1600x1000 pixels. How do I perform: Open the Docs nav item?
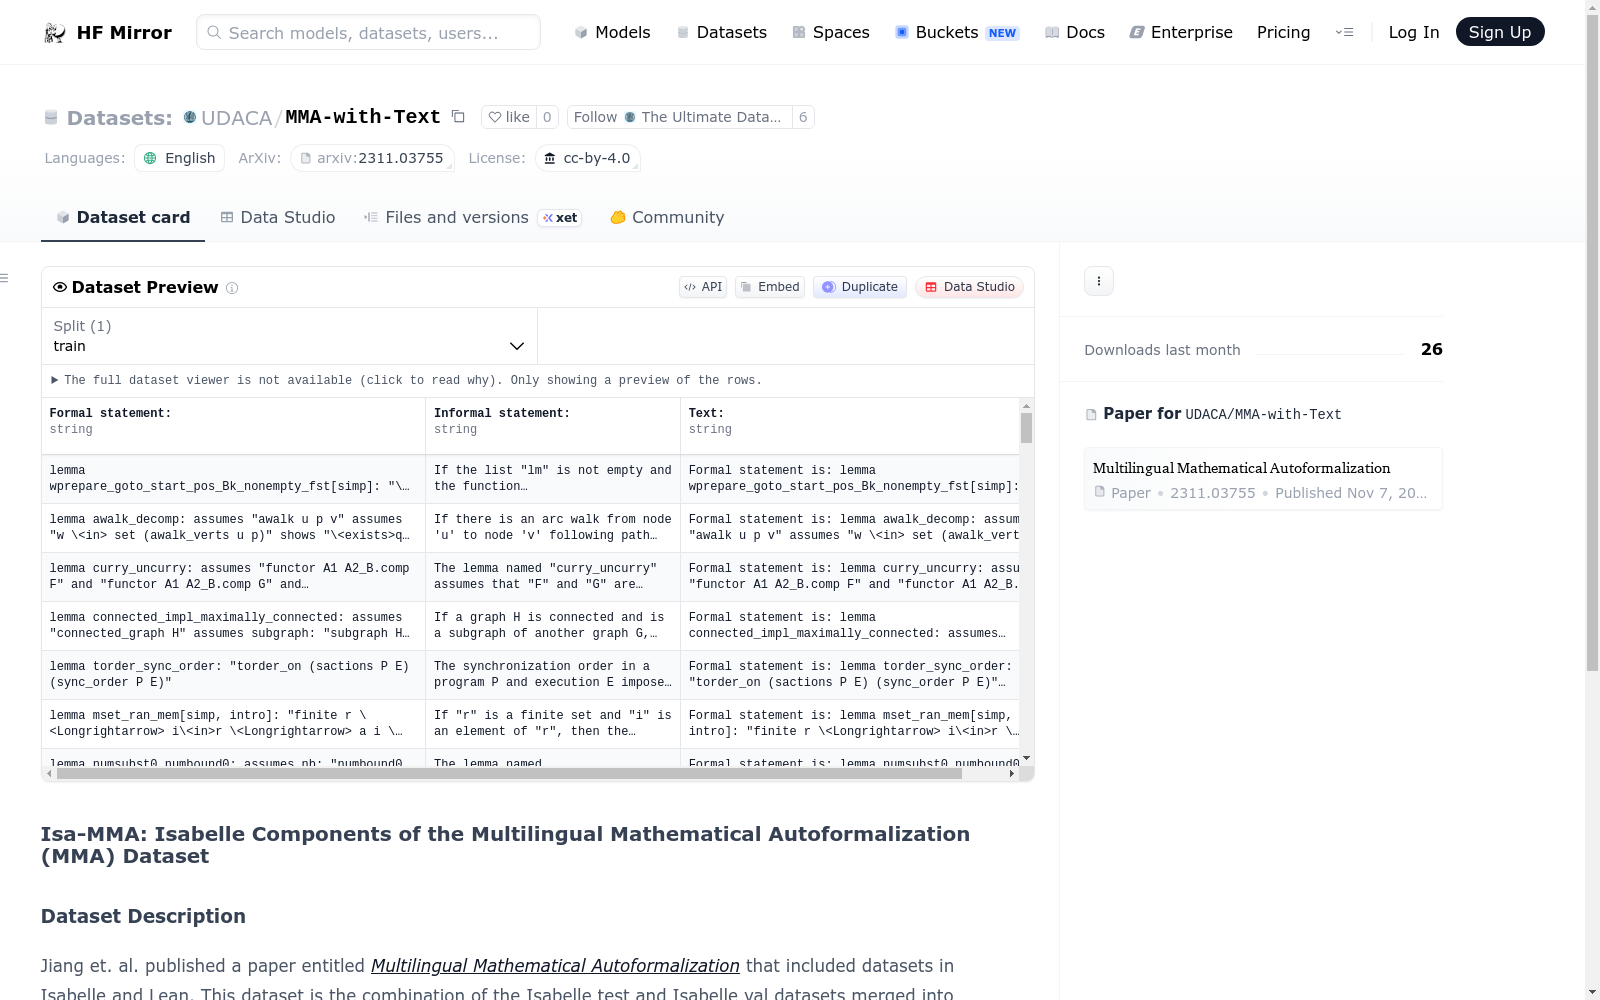coord(1075,32)
